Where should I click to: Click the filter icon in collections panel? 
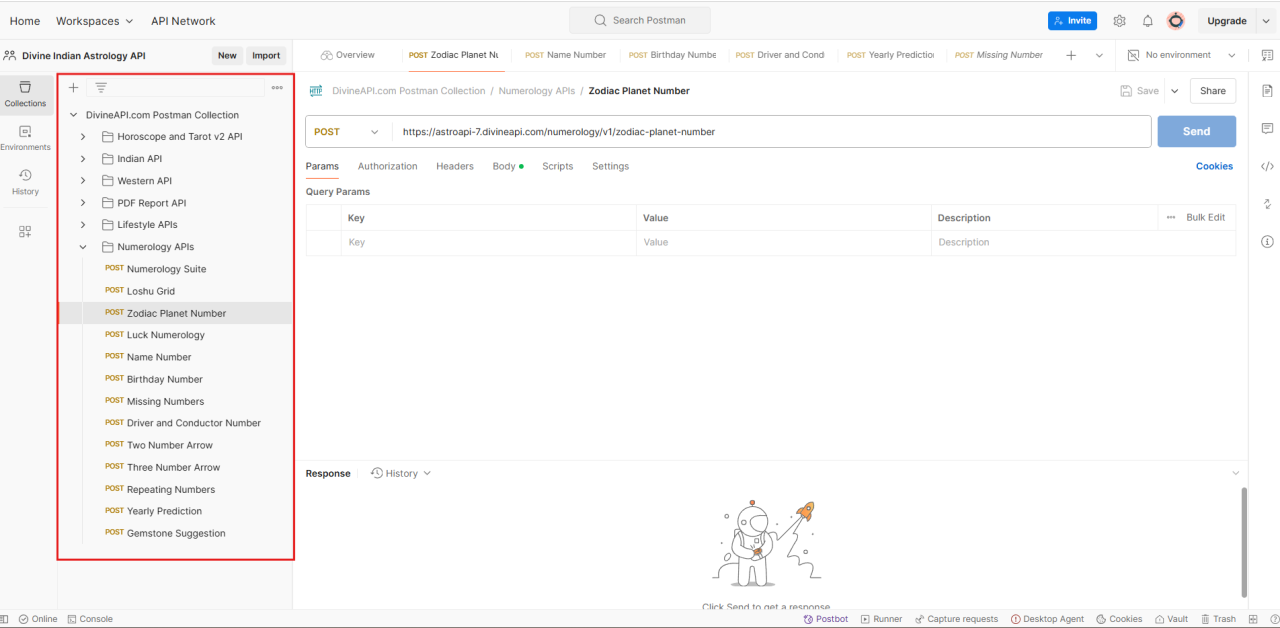point(101,88)
